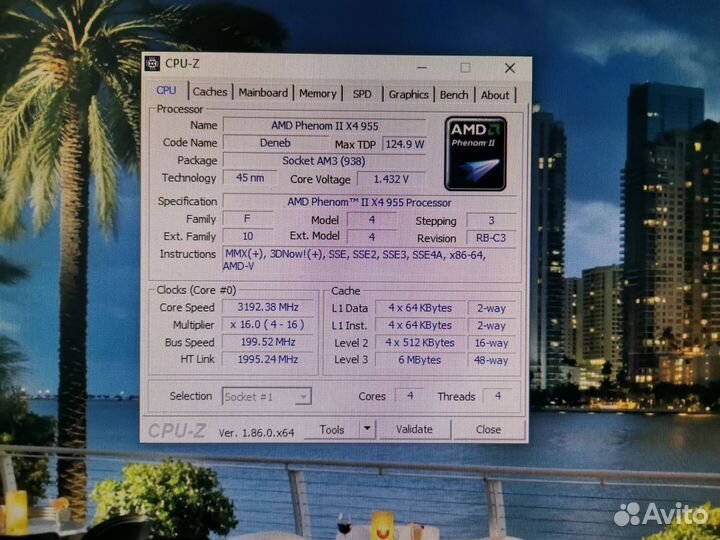Click the Cores value field

[410, 396]
